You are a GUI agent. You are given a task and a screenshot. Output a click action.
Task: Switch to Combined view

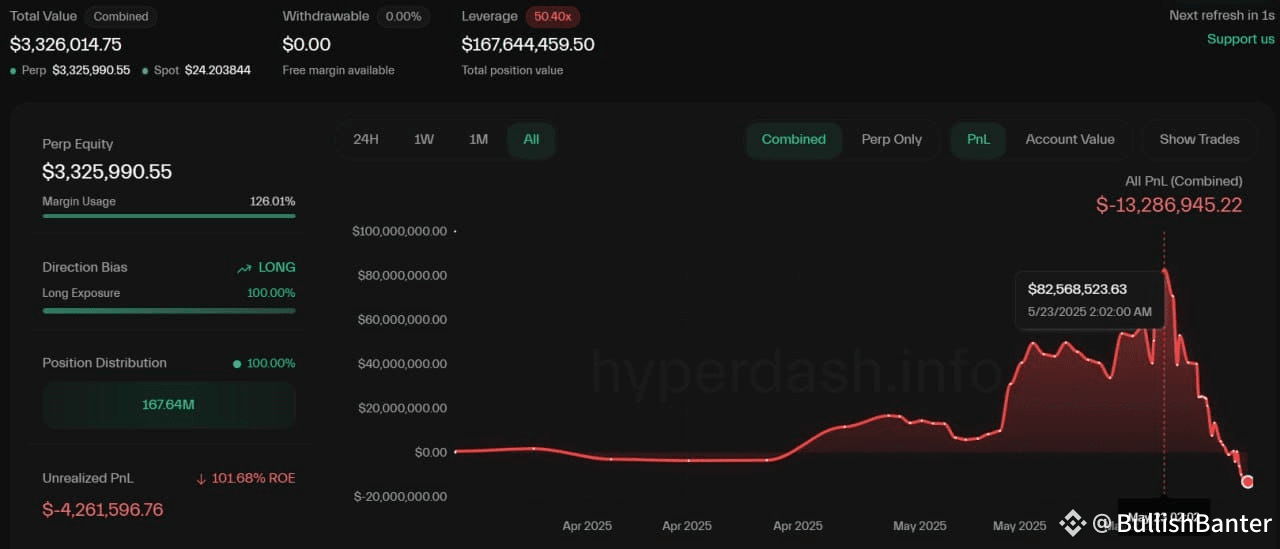point(794,139)
